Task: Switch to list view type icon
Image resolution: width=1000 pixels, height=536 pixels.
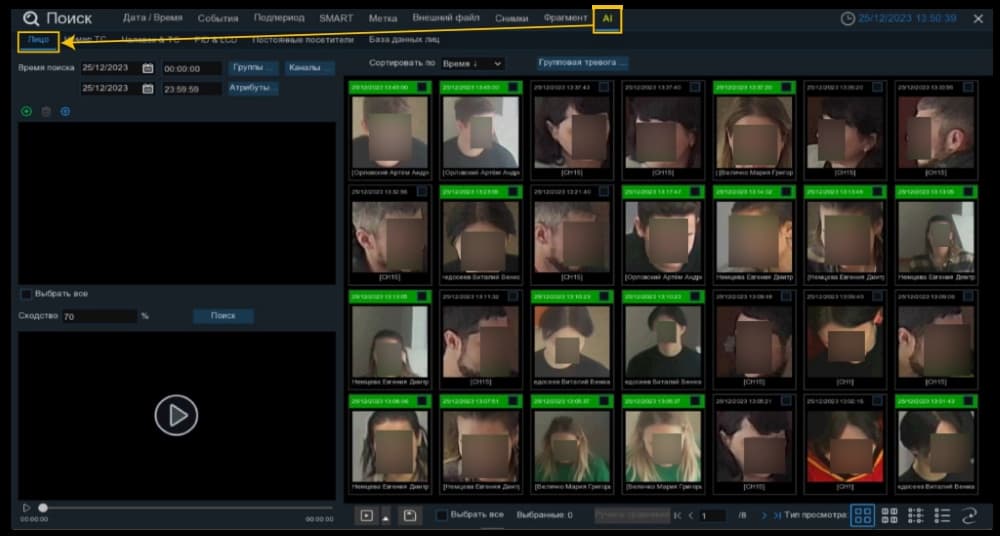Action: pyautogui.click(x=942, y=515)
